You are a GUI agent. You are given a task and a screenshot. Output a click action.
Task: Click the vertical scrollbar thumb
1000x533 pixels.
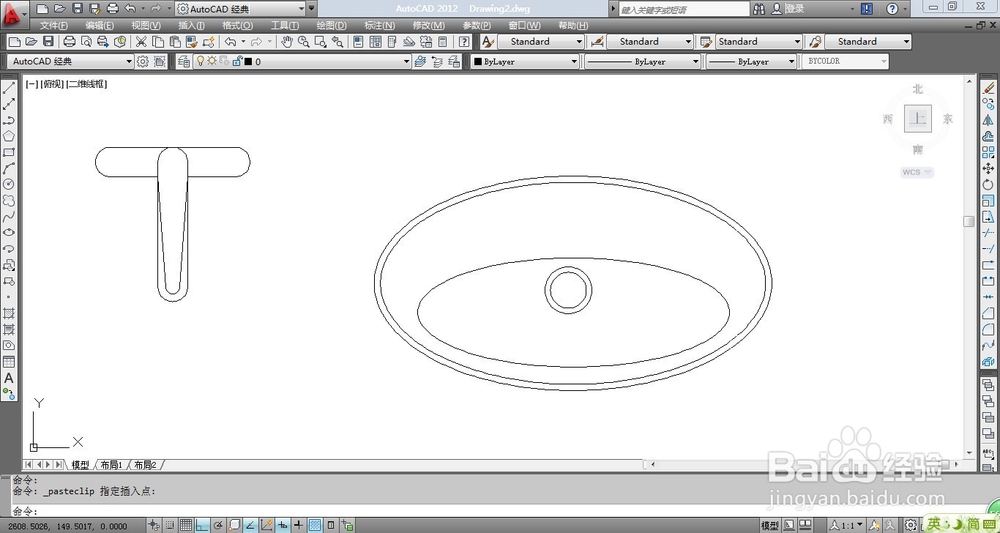(969, 221)
